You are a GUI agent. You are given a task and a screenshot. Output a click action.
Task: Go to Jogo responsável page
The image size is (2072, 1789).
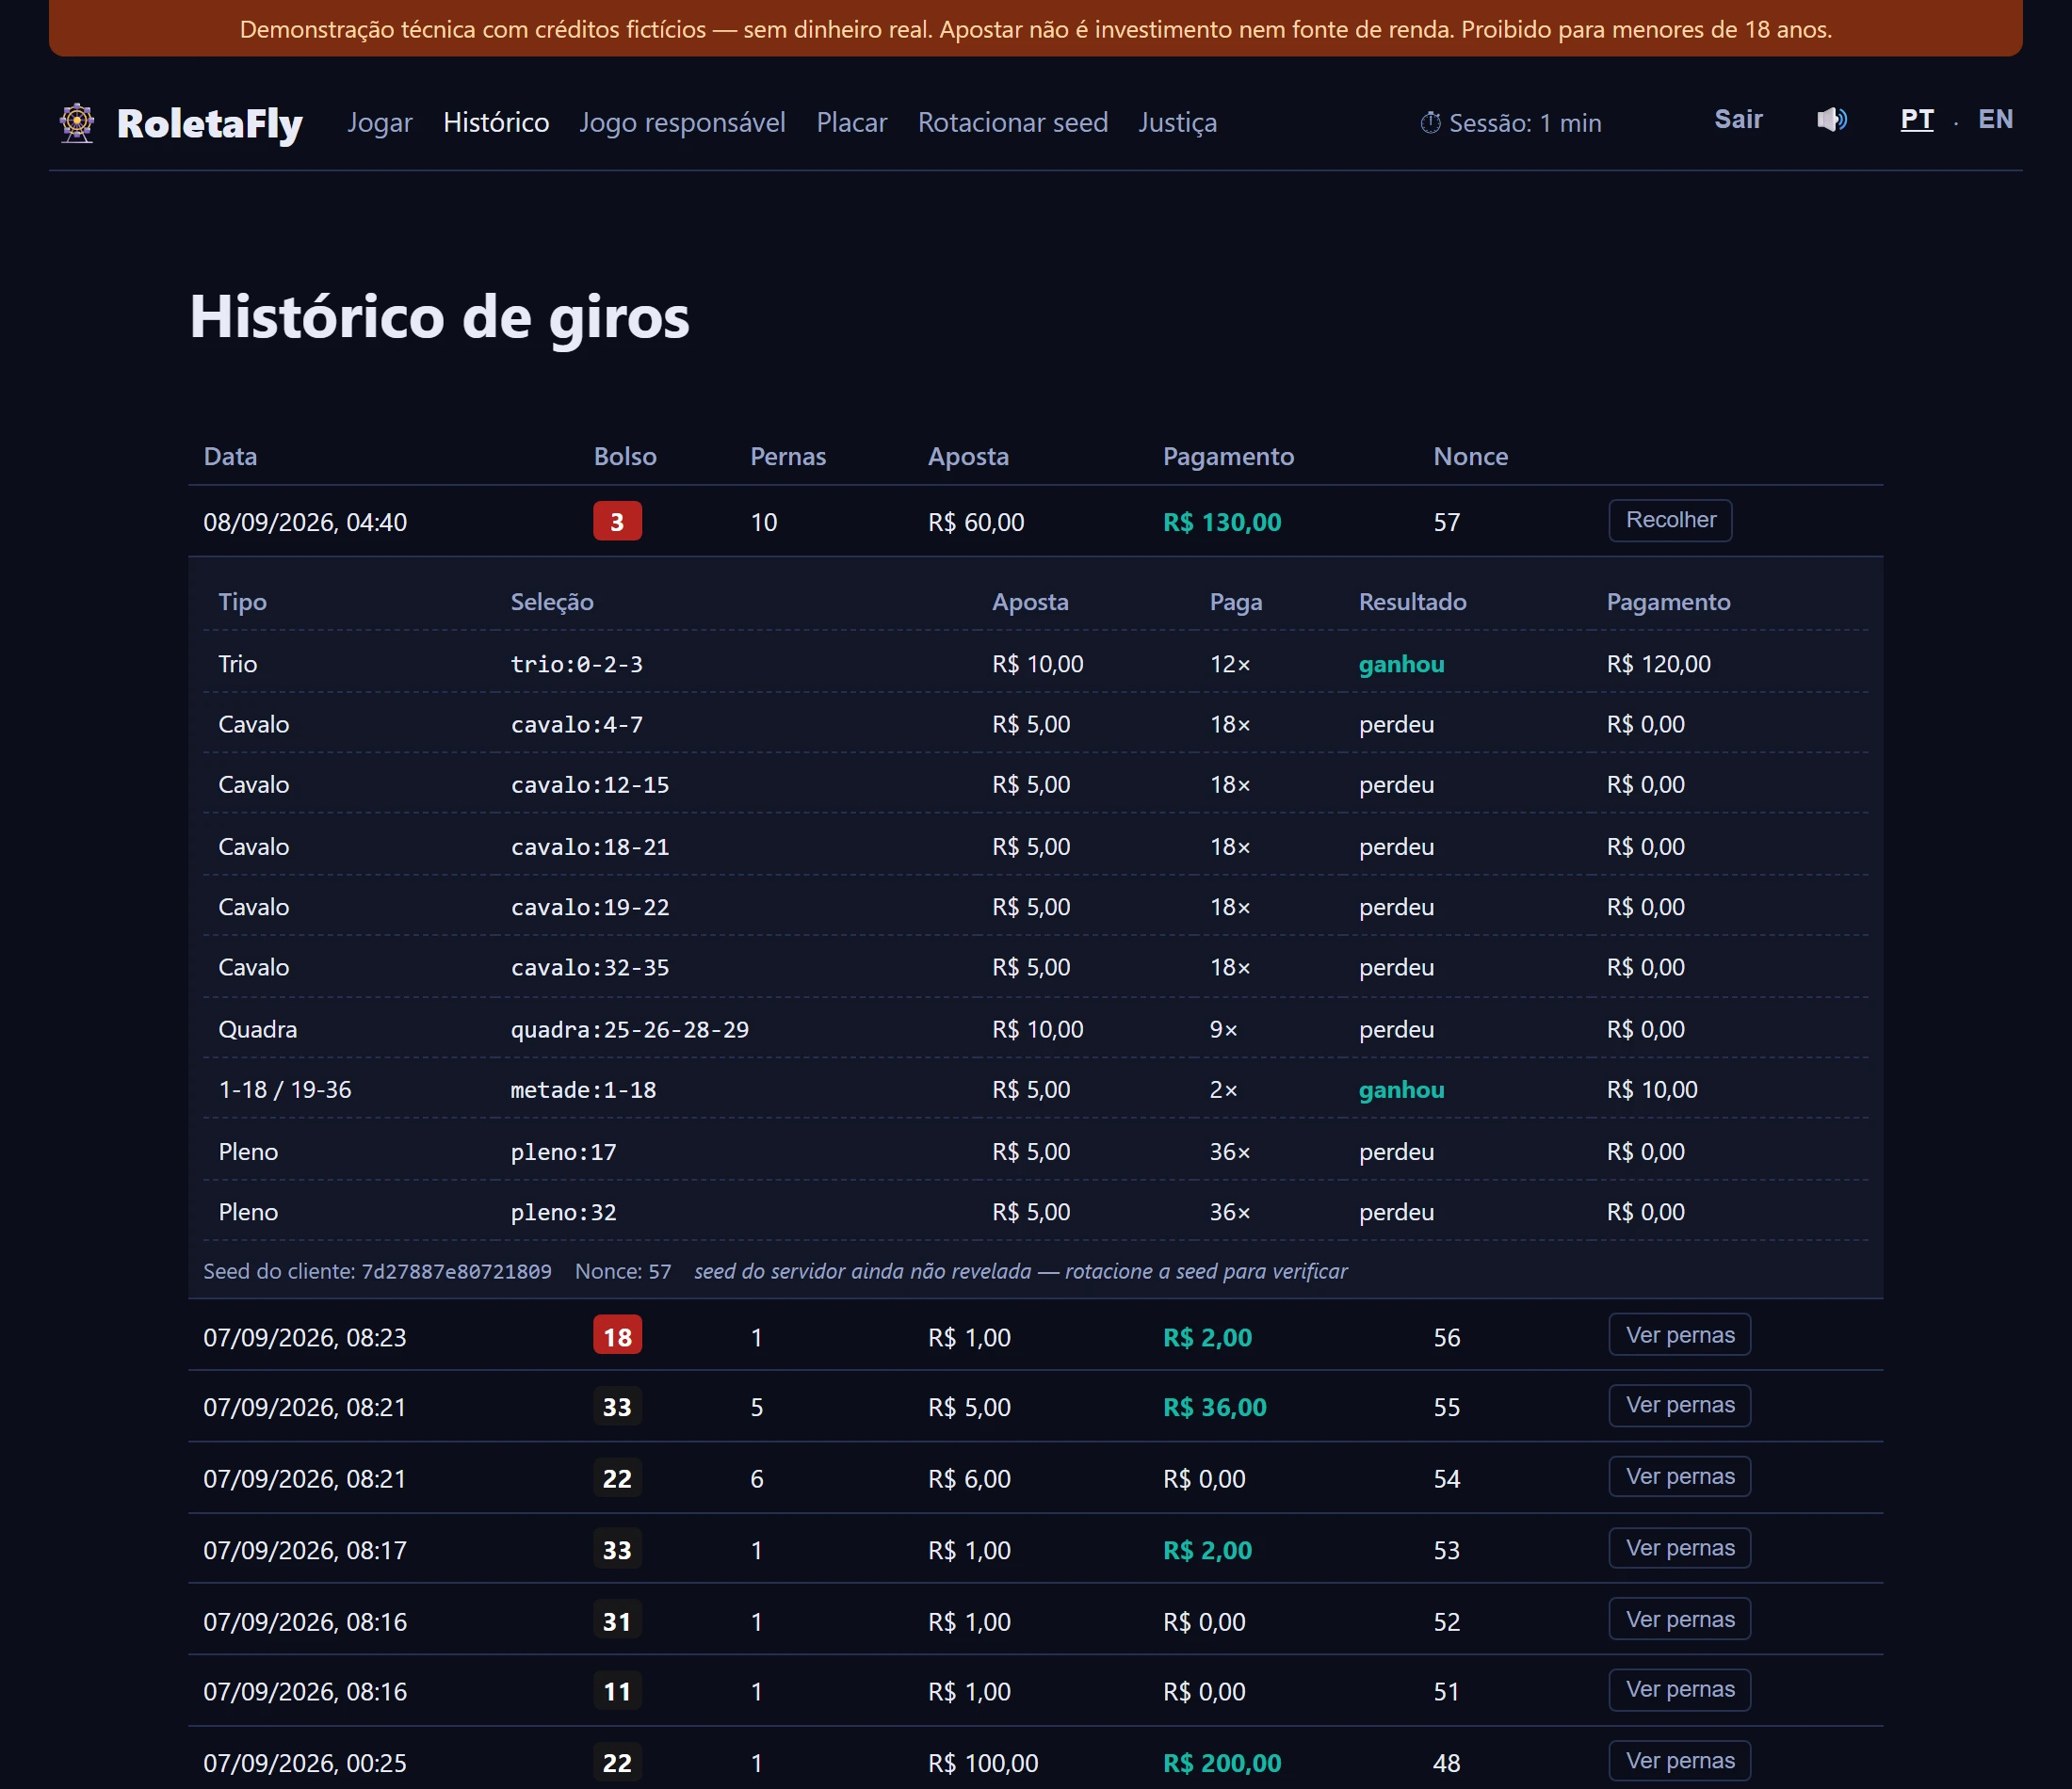click(682, 122)
